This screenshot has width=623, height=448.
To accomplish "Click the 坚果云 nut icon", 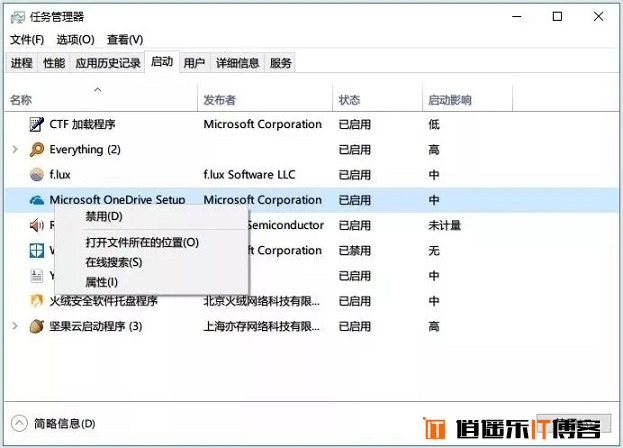I will [x=37, y=326].
